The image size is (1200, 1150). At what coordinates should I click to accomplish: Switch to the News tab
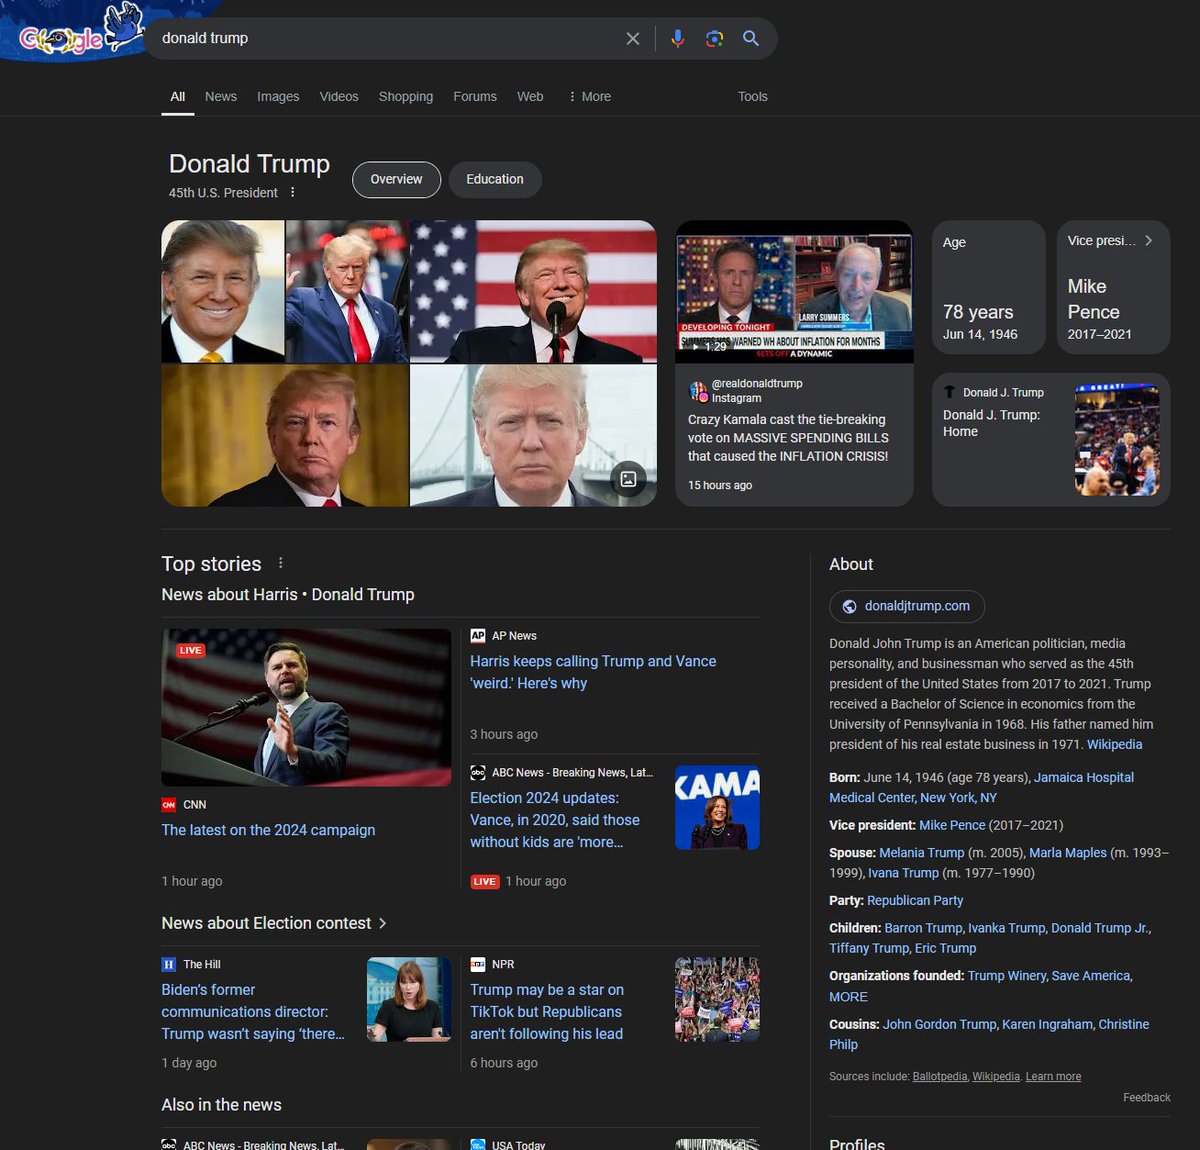[x=221, y=96]
